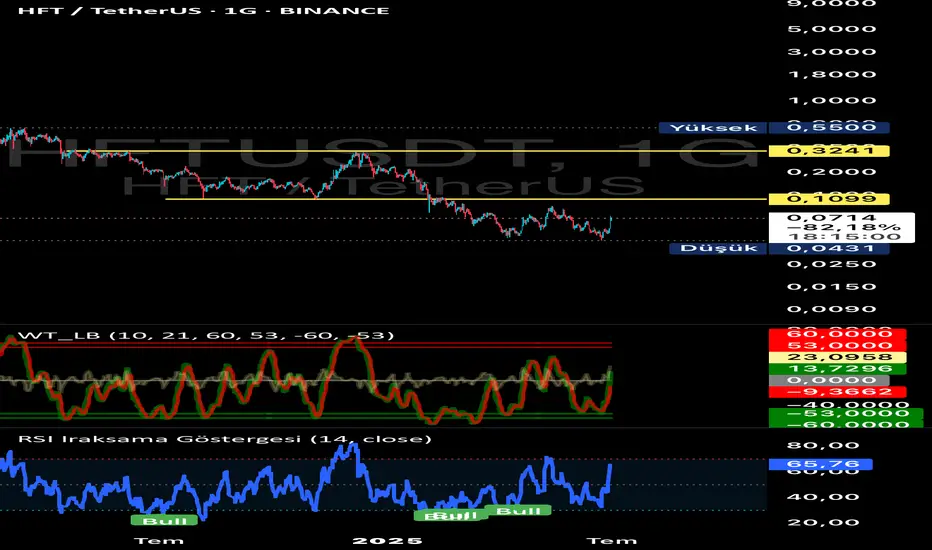Click the right Tem time axis label

pos(612,541)
